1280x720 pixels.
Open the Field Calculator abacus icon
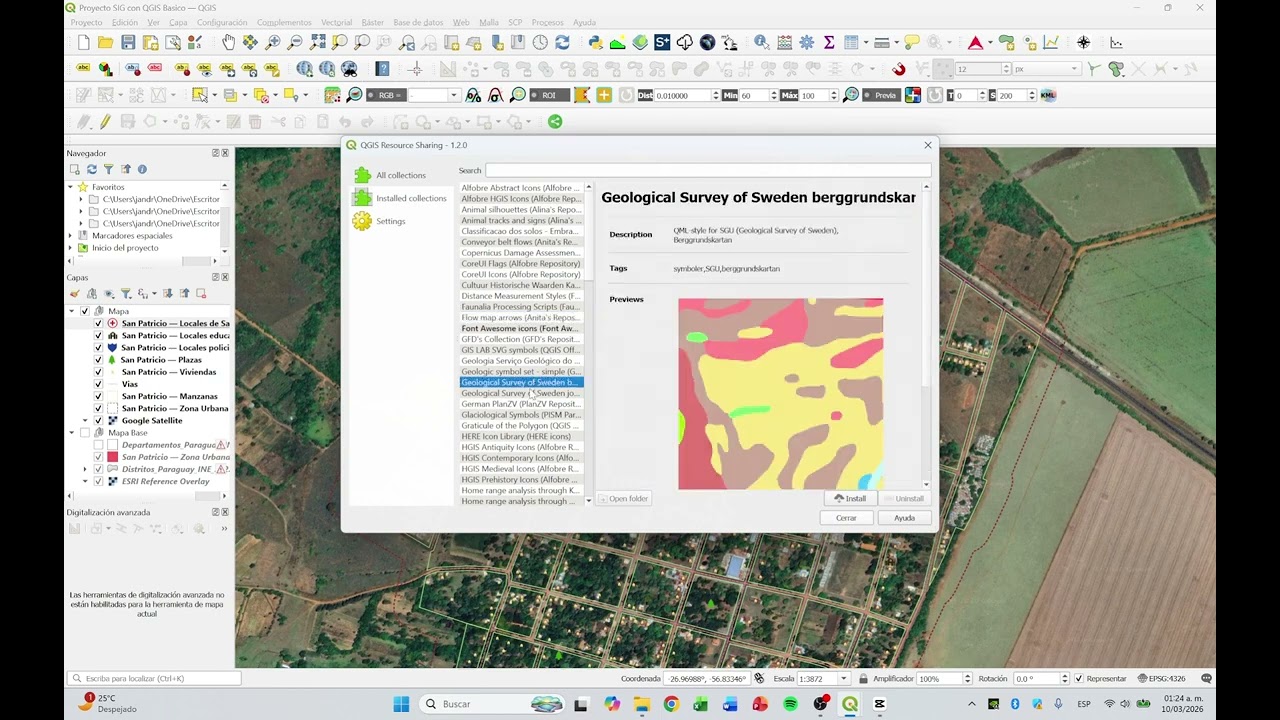pyautogui.click(x=785, y=42)
